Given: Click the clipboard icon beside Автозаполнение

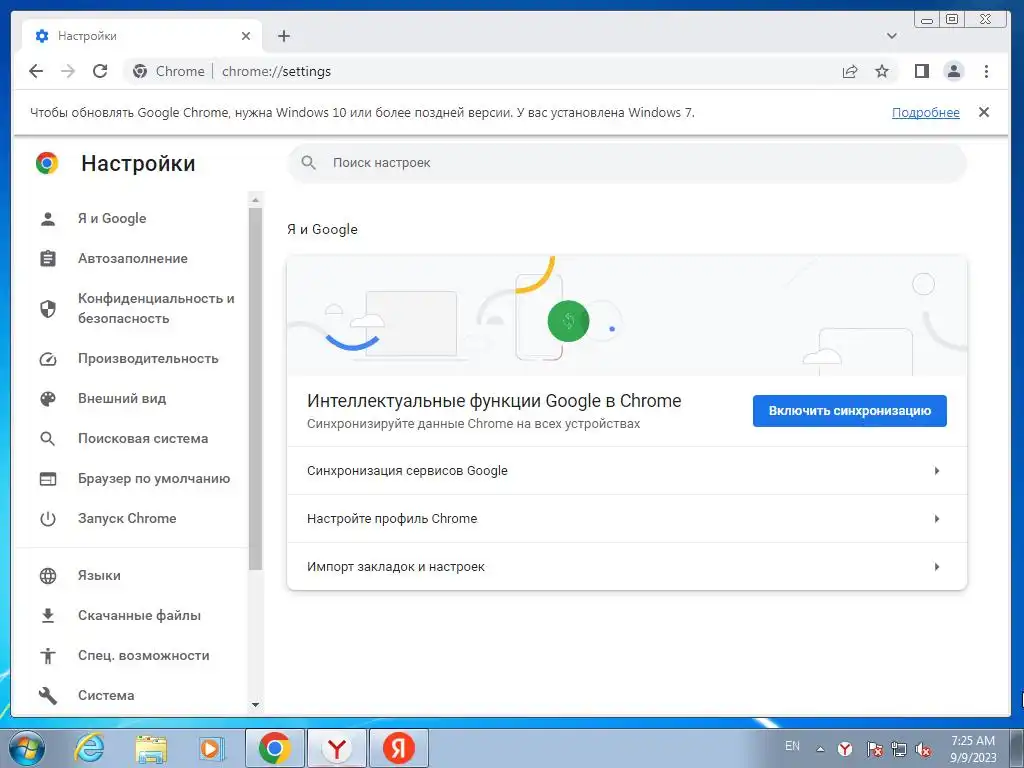Looking at the screenshot, I should 48,259.
